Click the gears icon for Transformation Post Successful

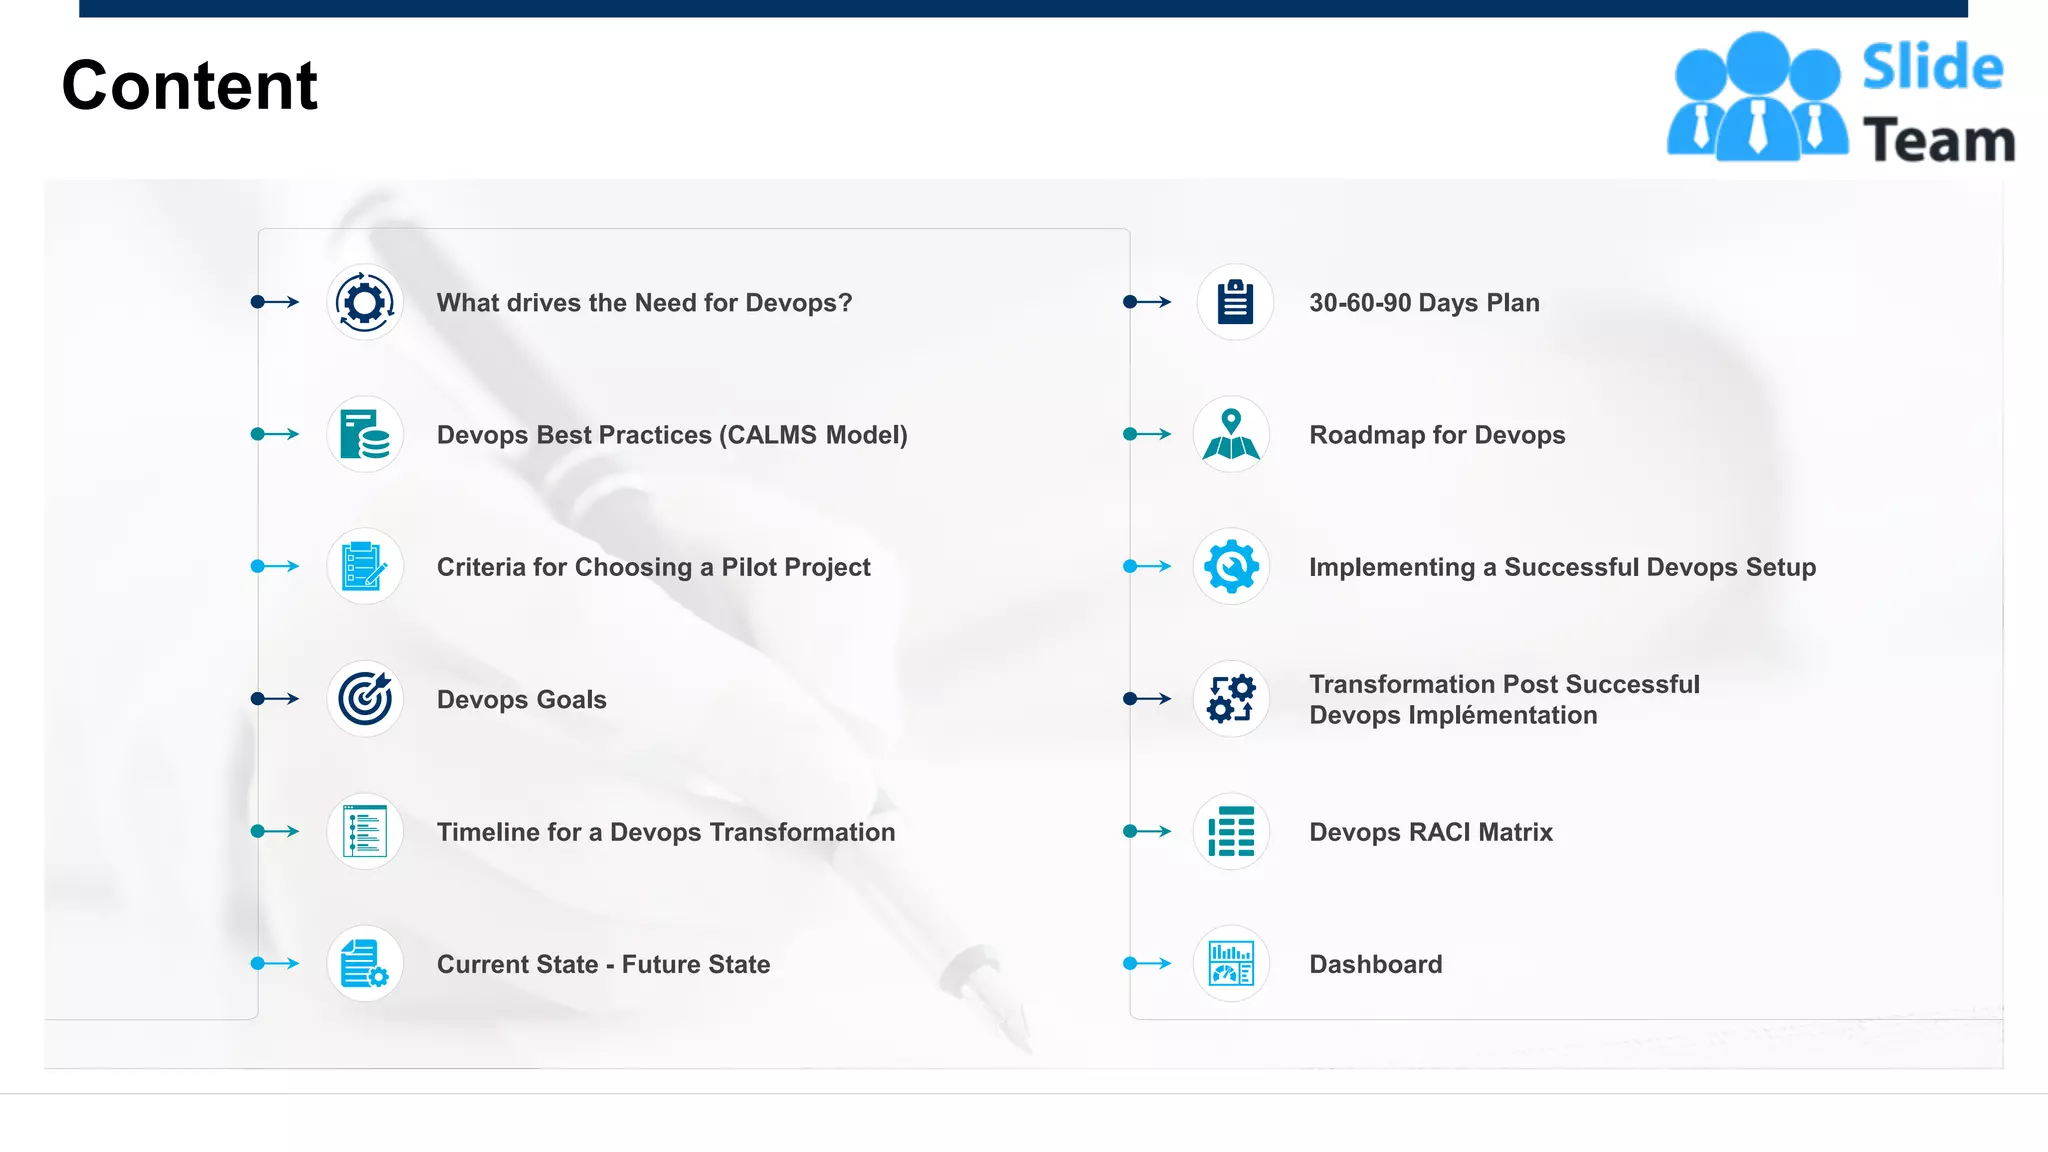point(1231,698)
